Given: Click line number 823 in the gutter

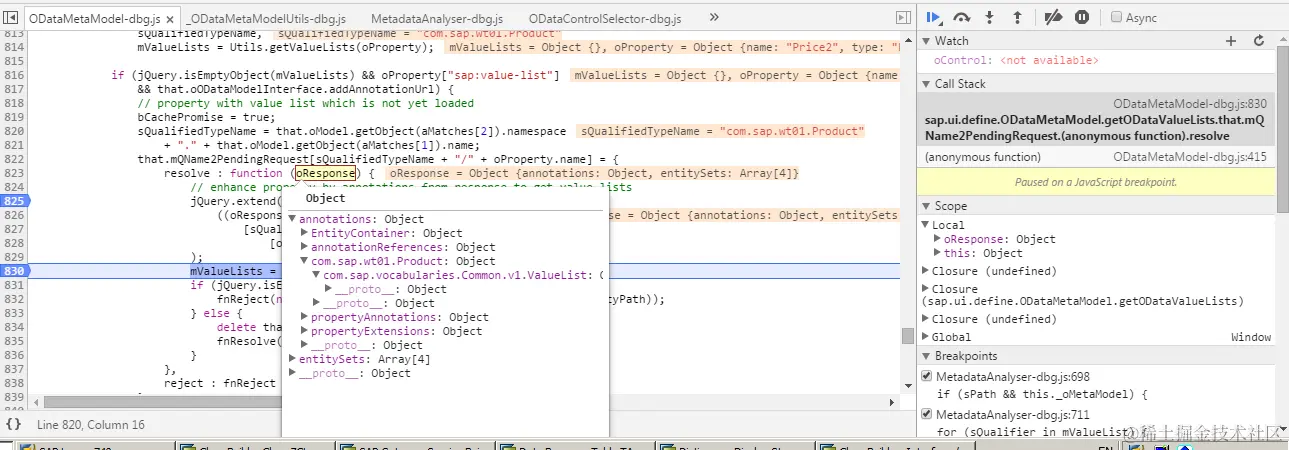Looking at the screenshot, I should coord(14,173).
